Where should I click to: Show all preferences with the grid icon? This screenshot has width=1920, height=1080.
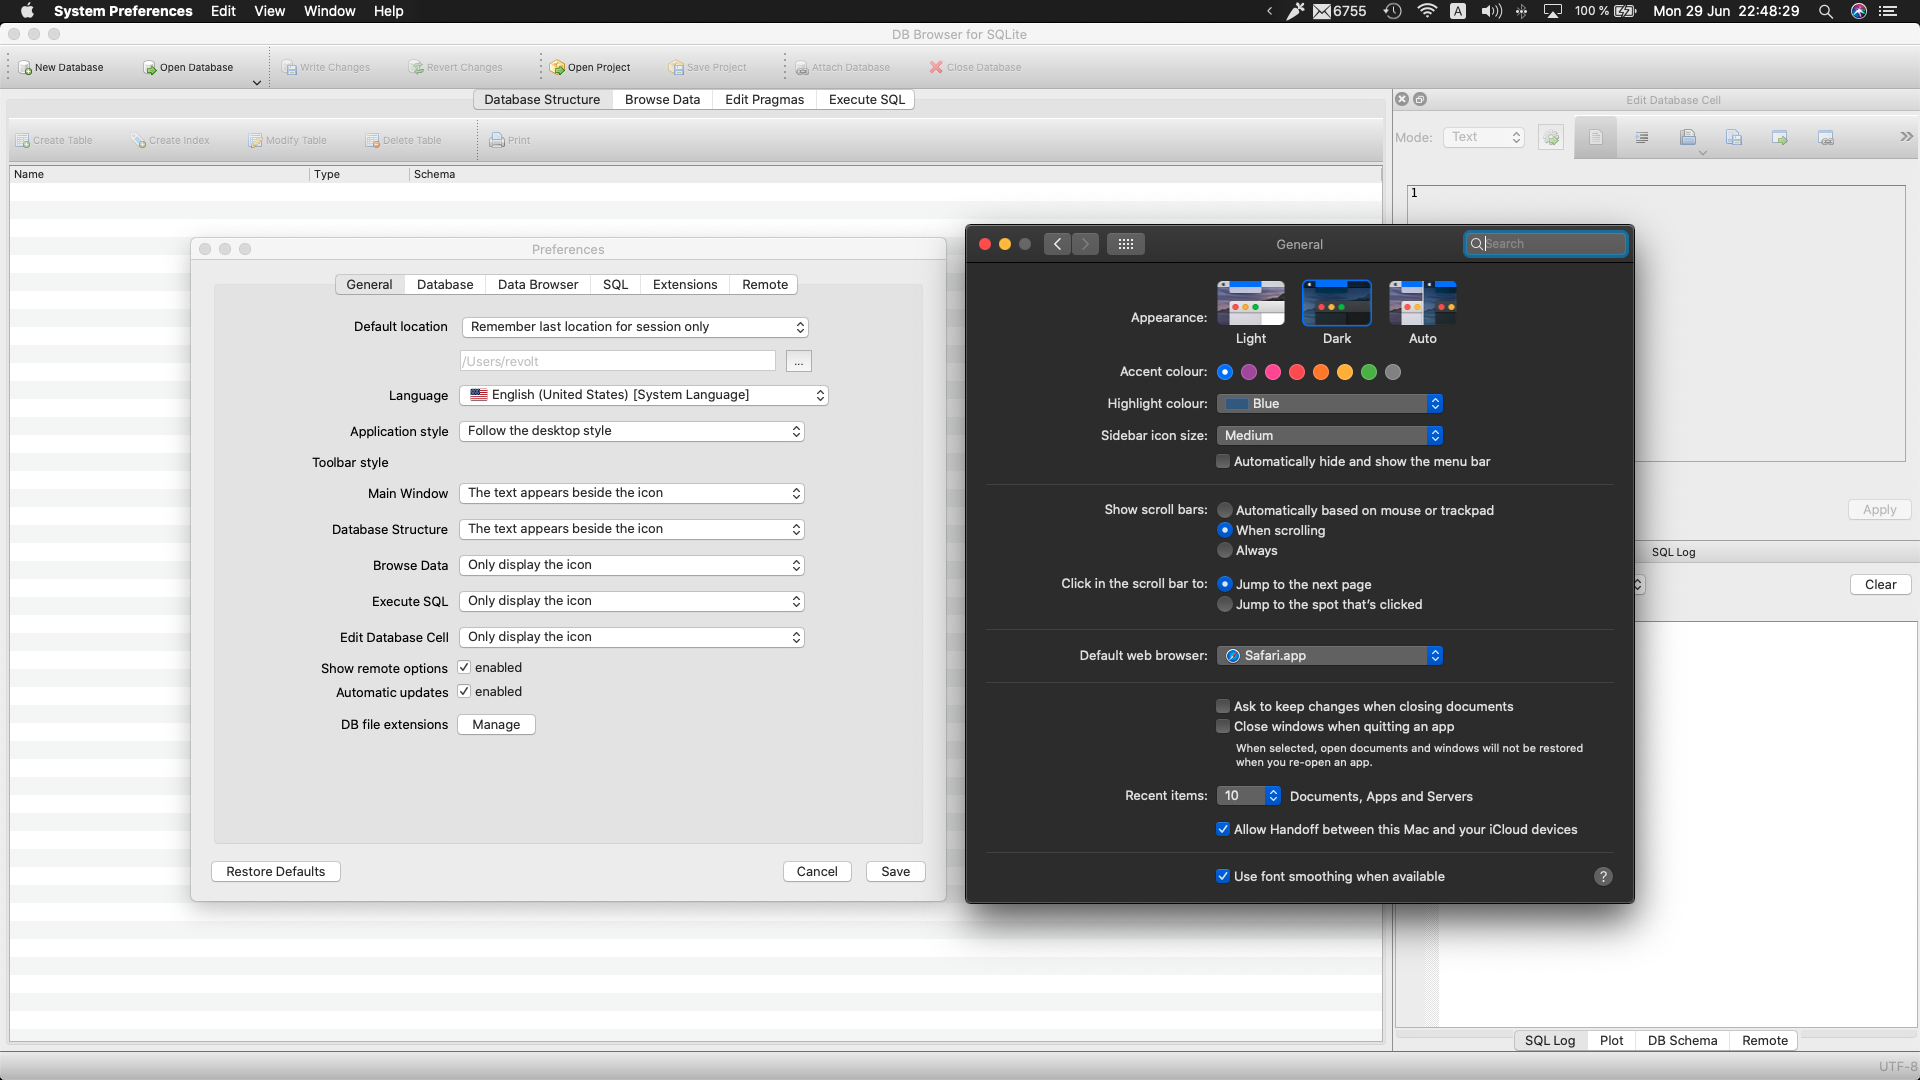[x=1125, y=244]
